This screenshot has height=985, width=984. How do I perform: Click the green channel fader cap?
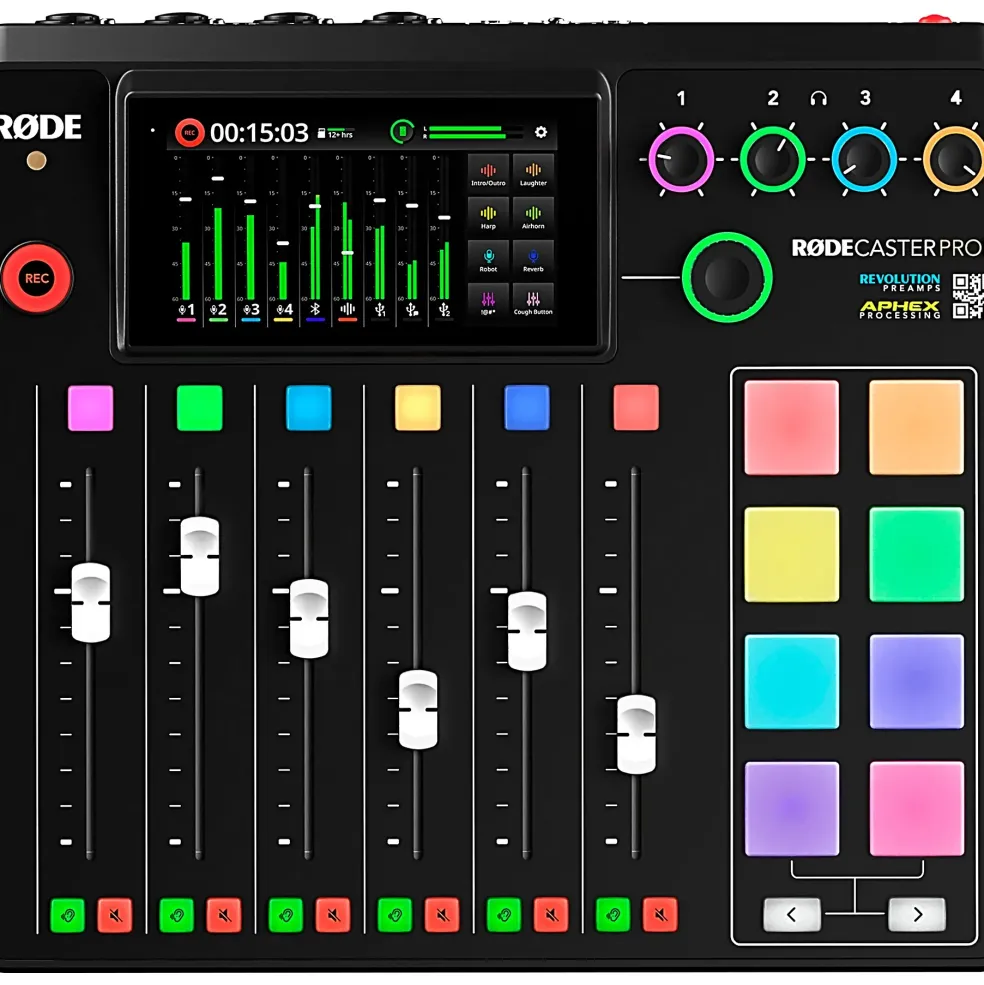[x=200, y=557]
